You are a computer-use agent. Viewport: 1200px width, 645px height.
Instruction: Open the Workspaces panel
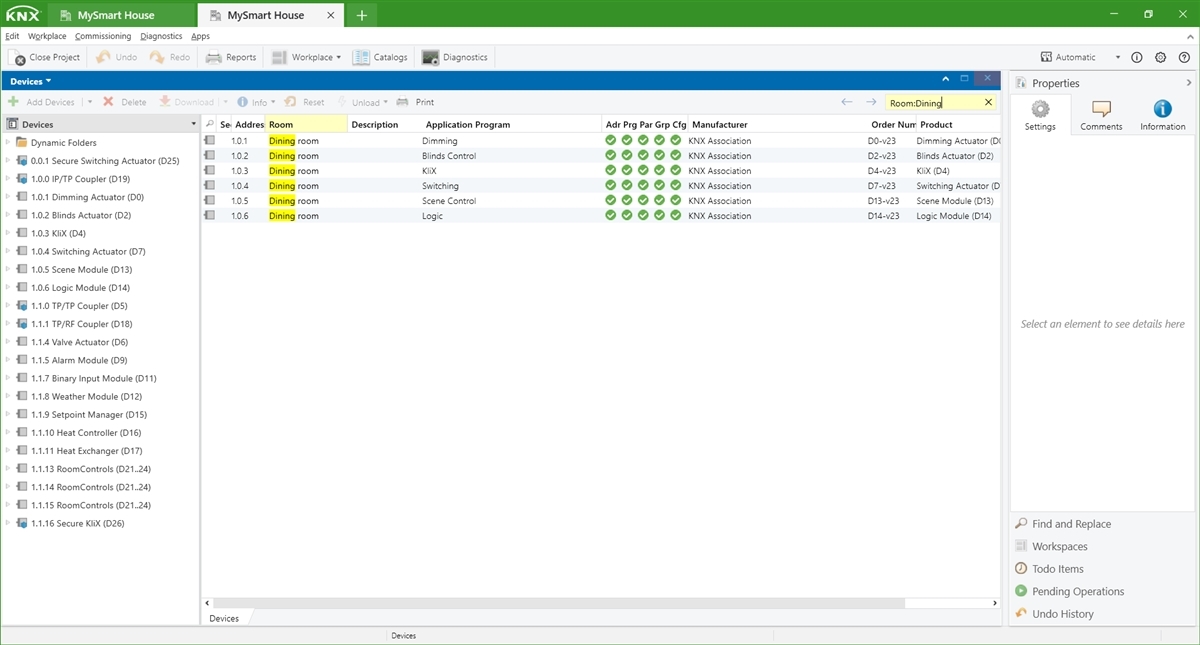coord(1060,546)
